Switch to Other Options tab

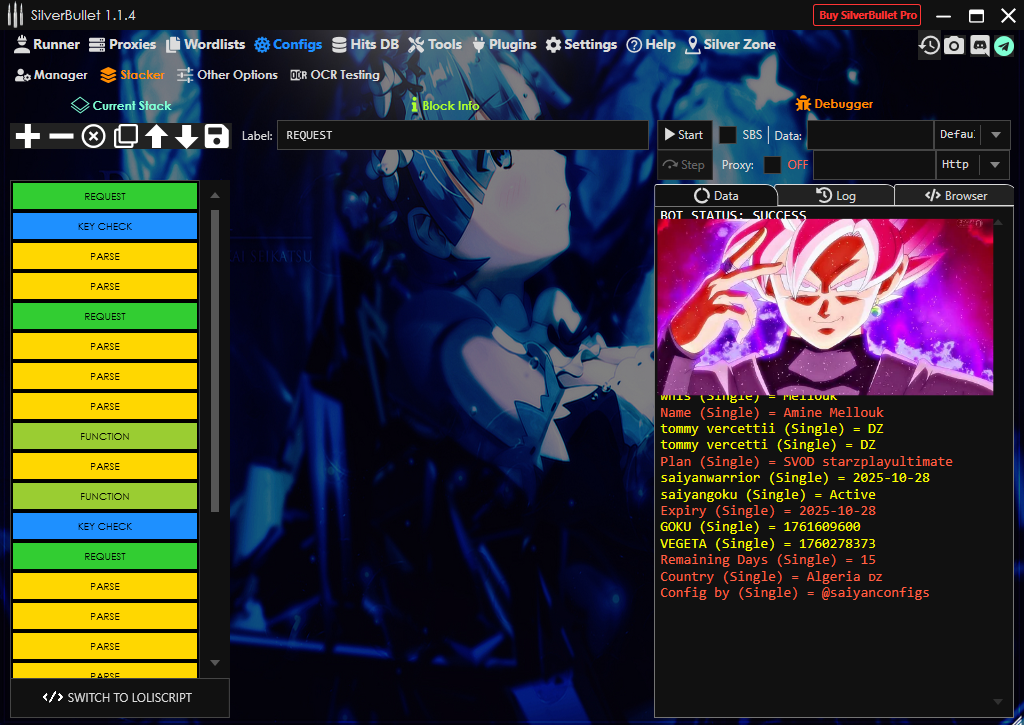pos(227,75)
